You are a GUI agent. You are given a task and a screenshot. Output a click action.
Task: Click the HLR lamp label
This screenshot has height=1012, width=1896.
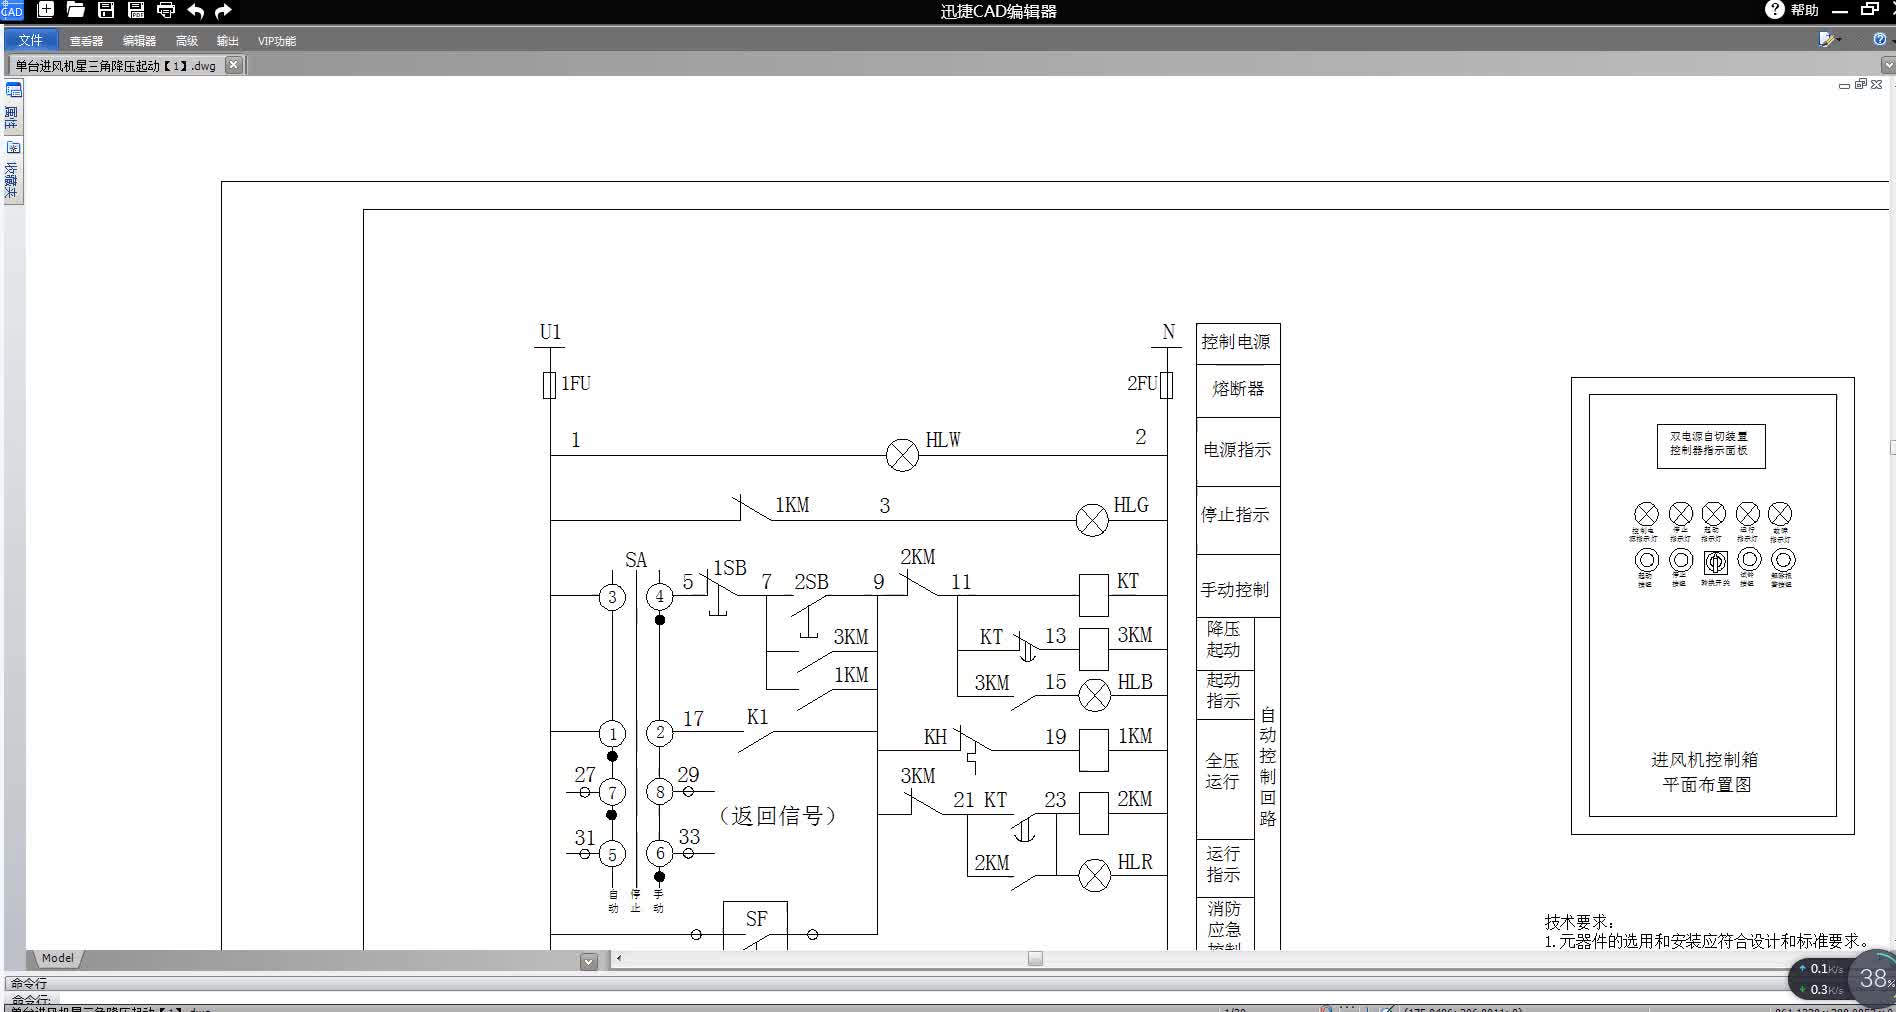(x=1135, y=862)
